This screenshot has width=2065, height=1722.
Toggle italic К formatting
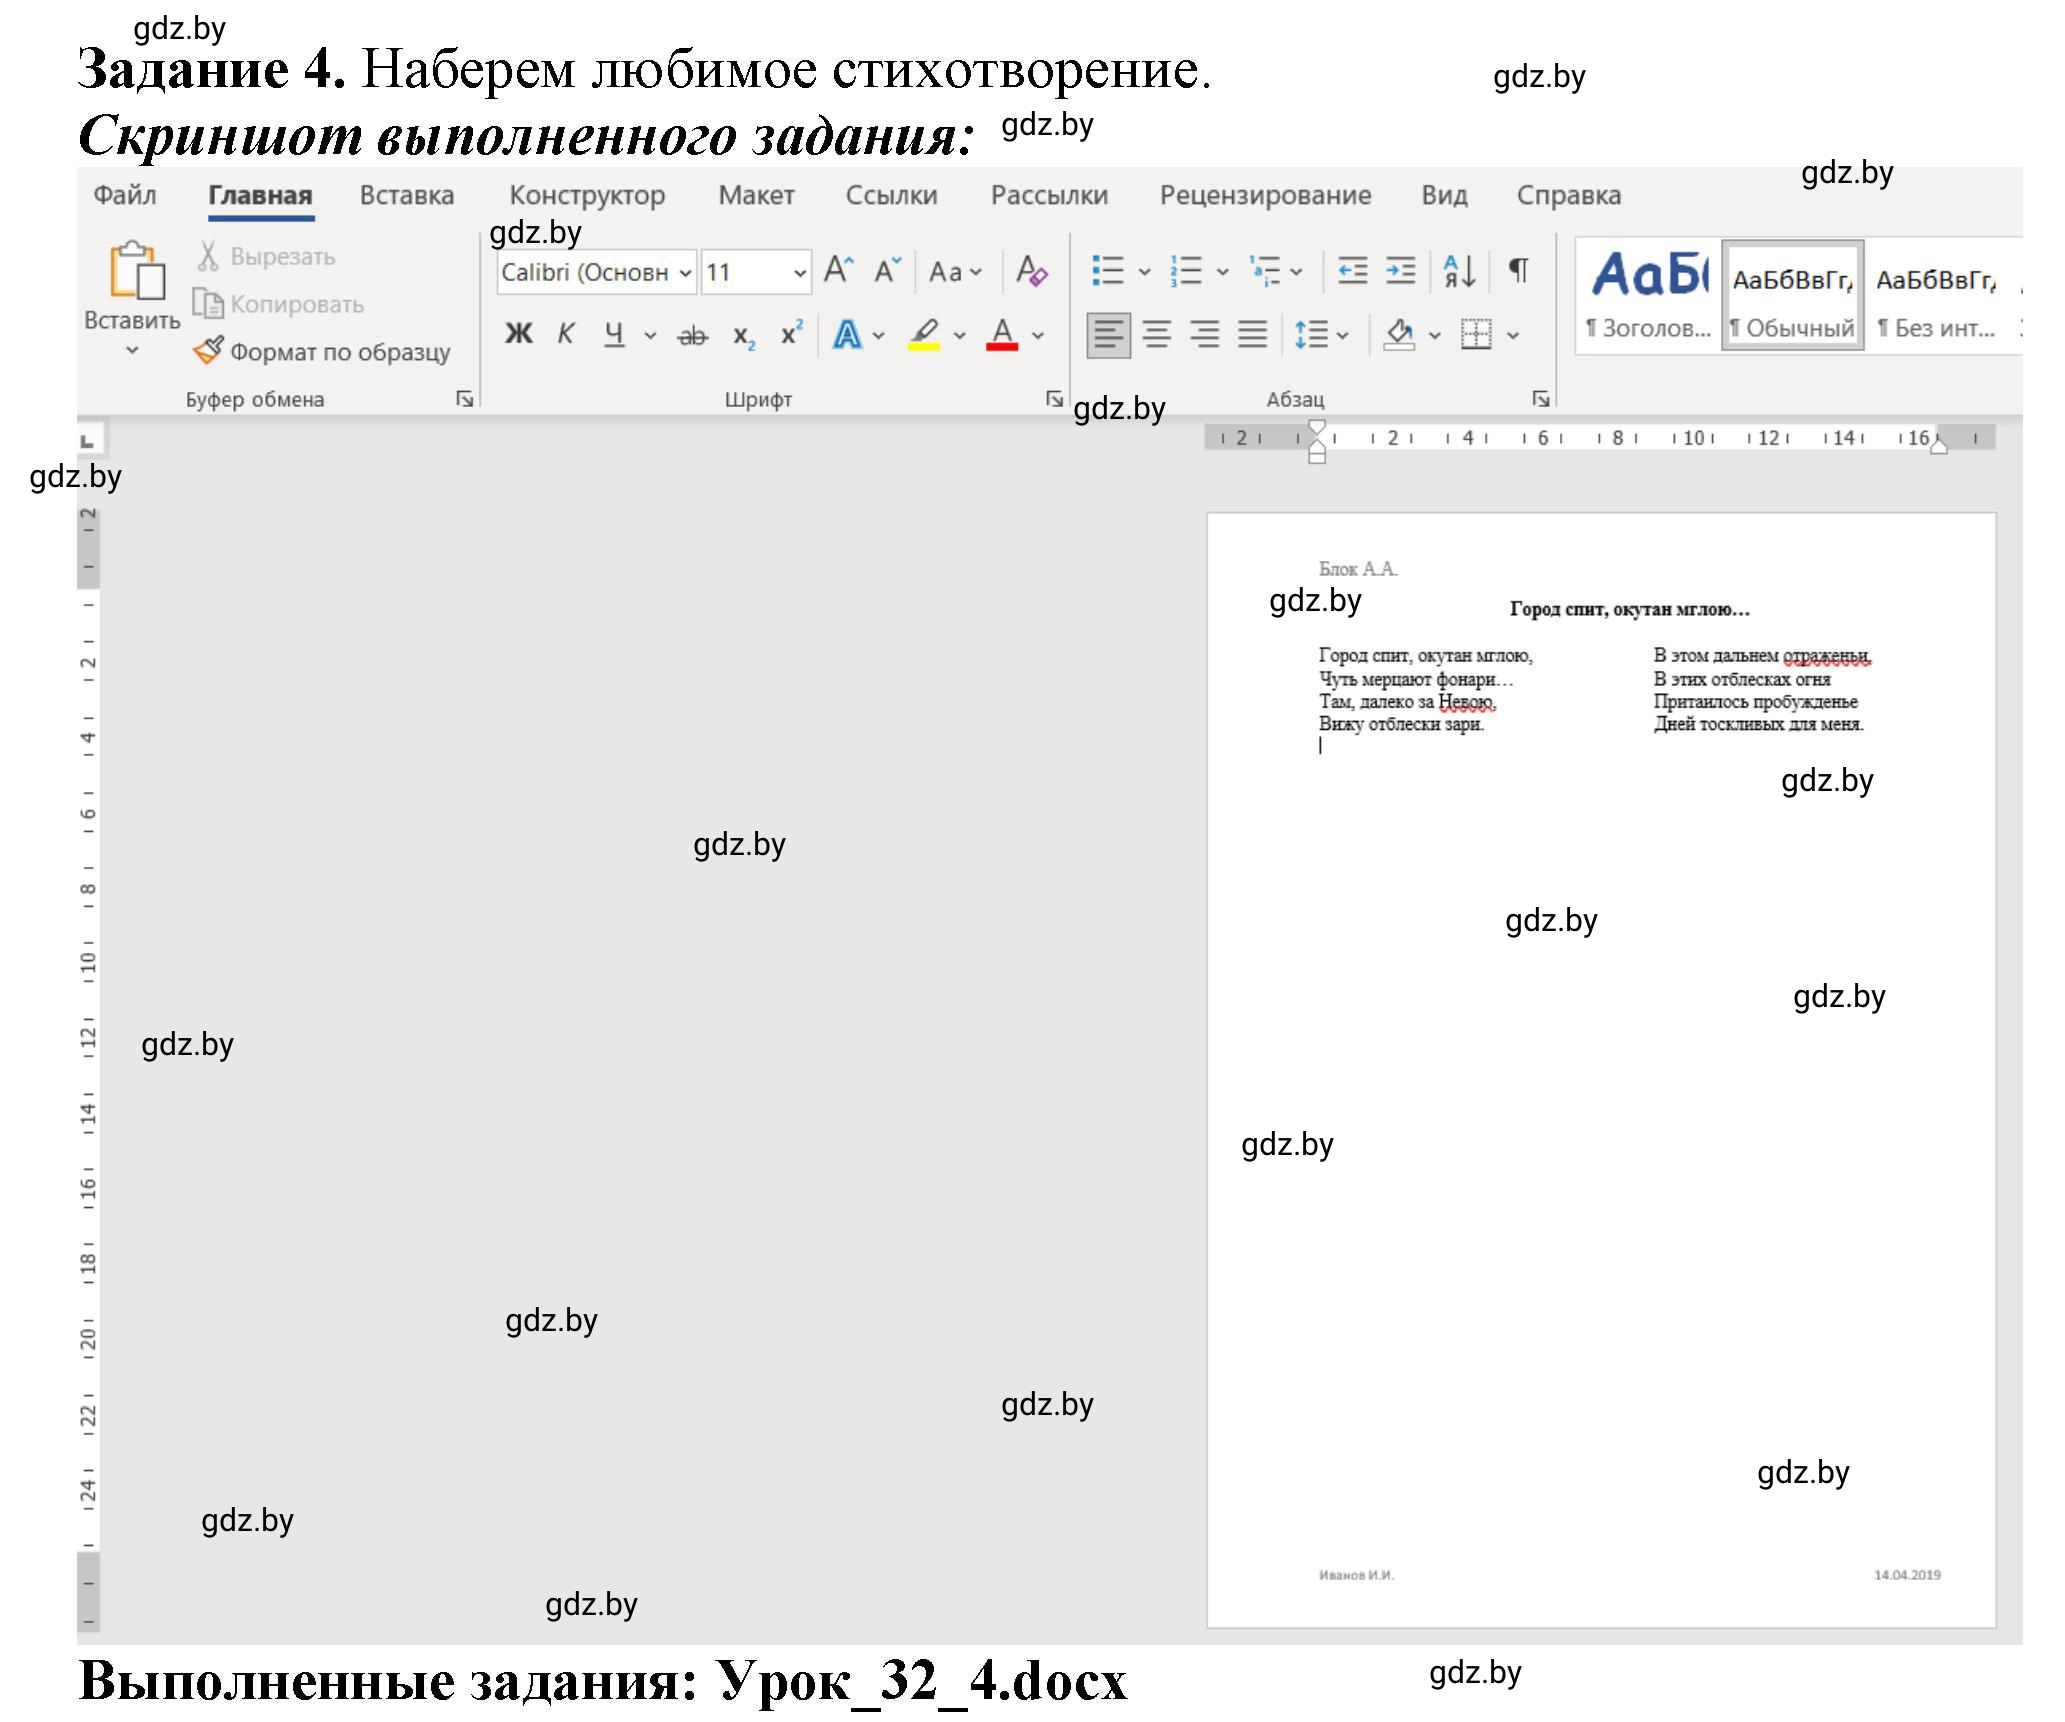click(x=566, y=334)
